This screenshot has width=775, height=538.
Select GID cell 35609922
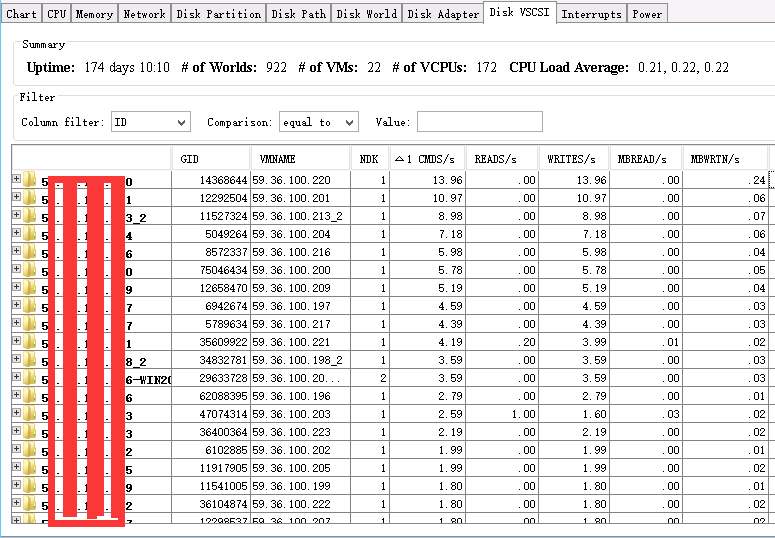[211, 342]
